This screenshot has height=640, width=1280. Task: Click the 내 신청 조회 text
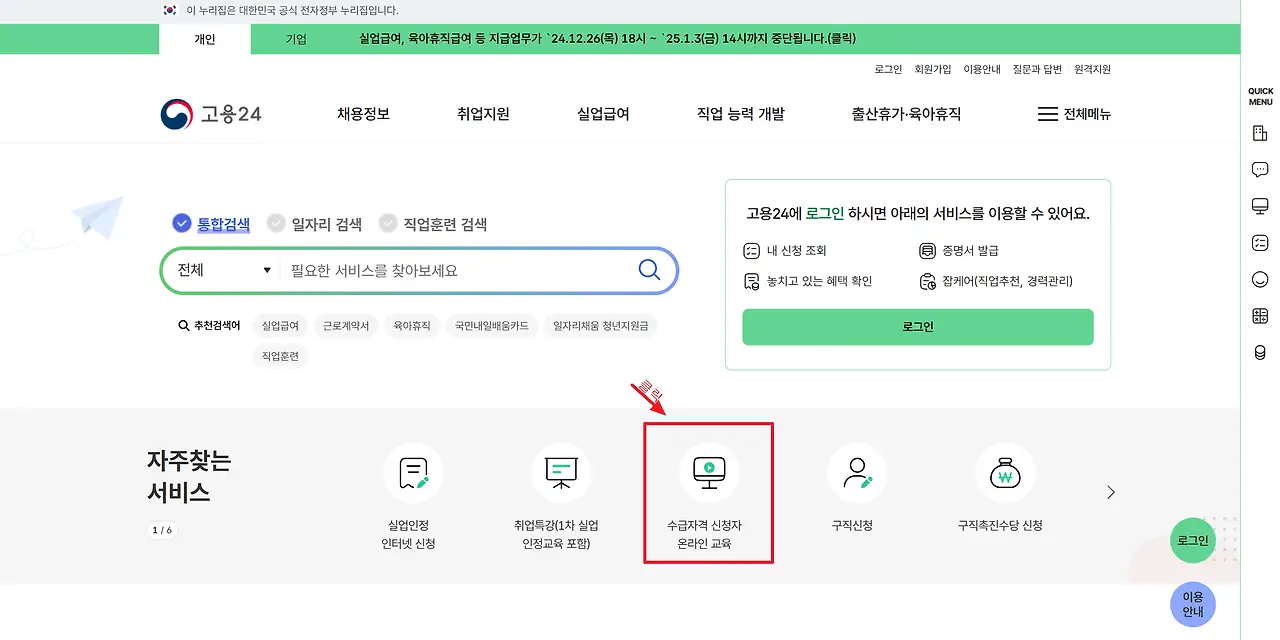[x=796, y=251]
